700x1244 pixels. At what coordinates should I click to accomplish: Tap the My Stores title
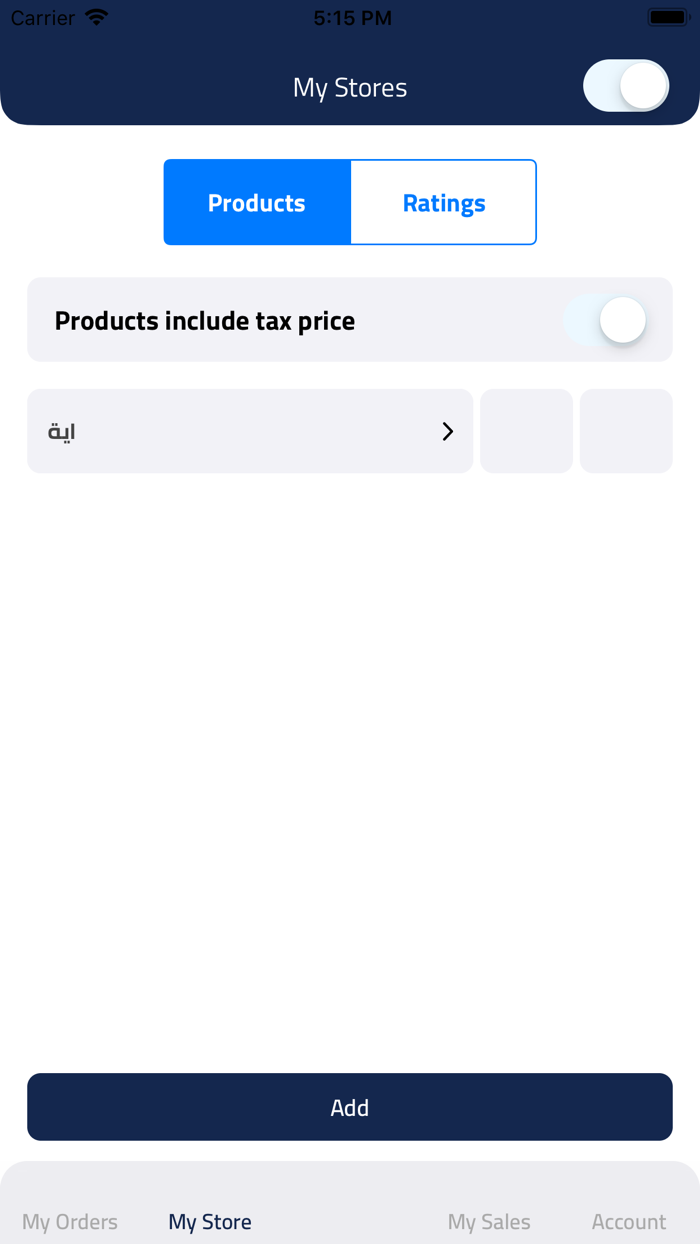click(350, 87)
